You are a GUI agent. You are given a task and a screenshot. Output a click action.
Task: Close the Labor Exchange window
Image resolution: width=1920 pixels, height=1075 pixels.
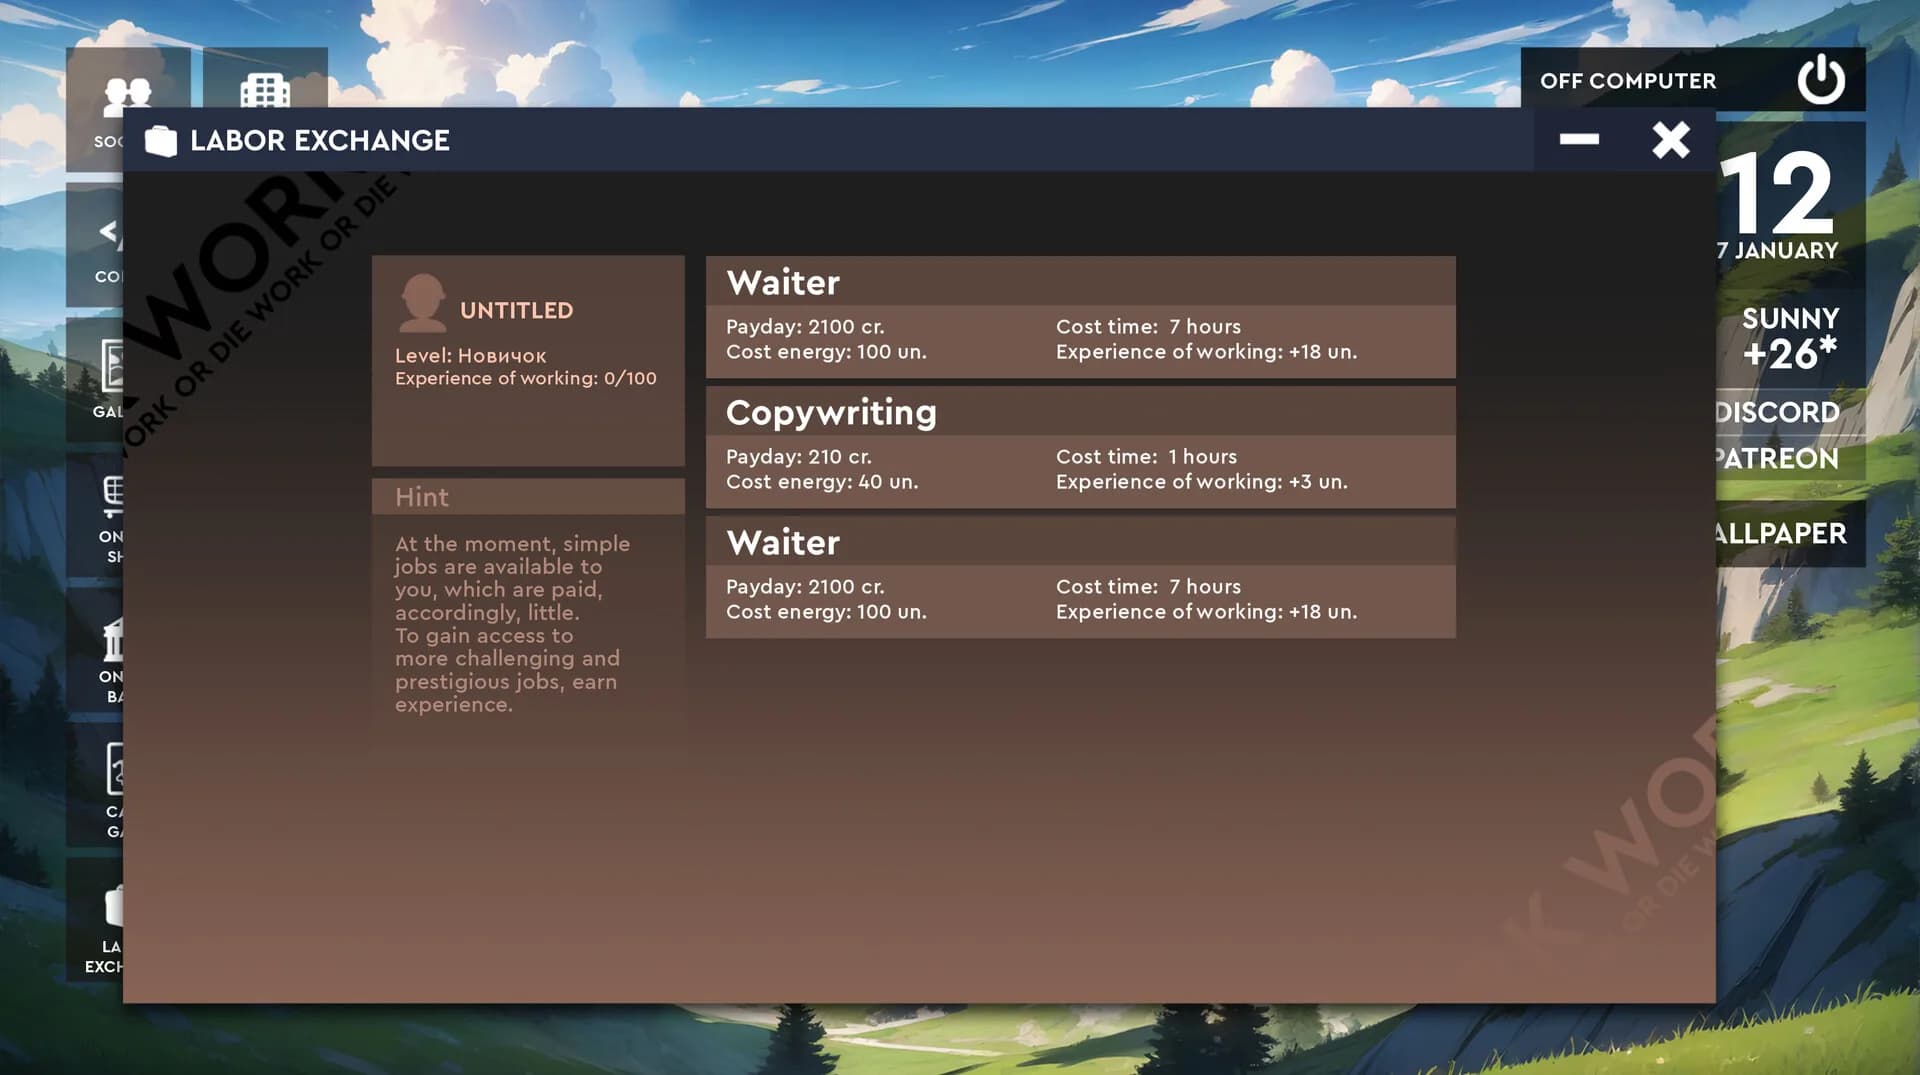1671,140
